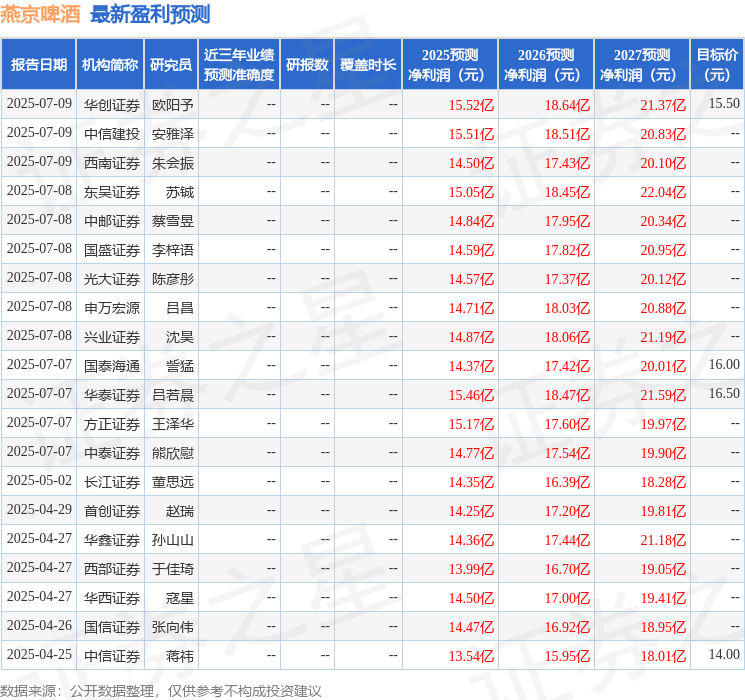Click the 目标价(元) column header

click(717, 65)
